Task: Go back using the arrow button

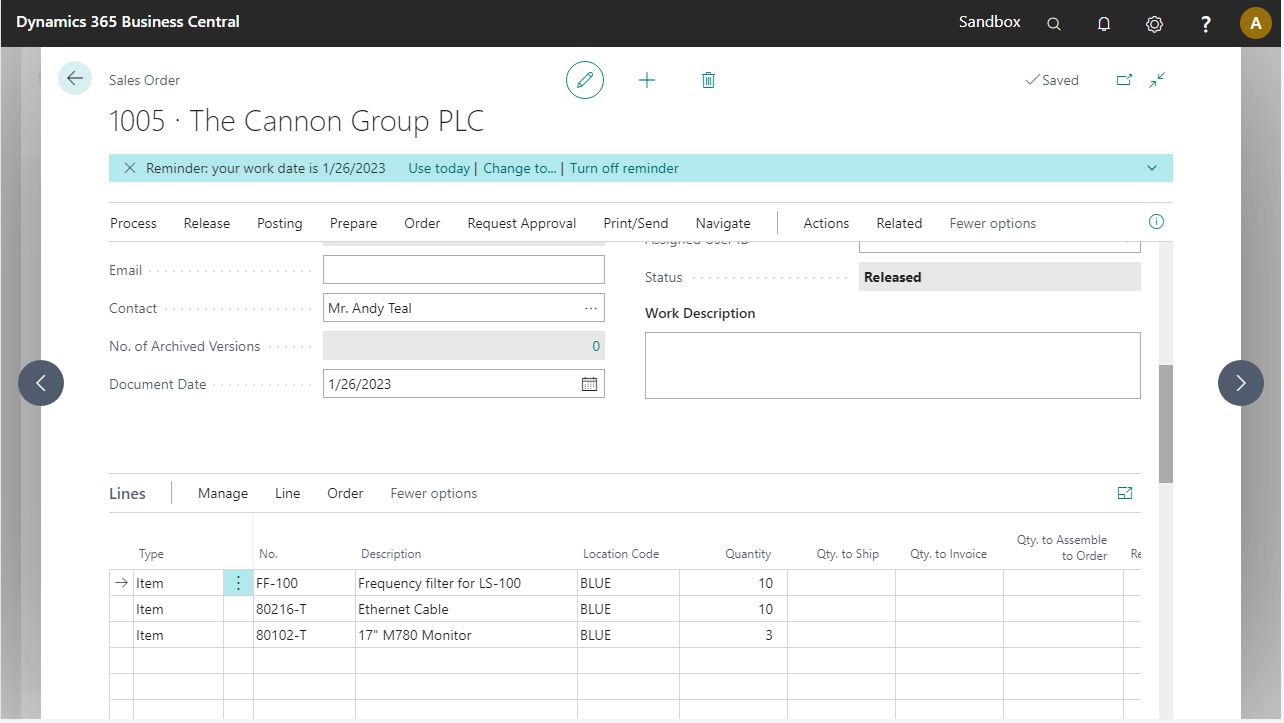Action: [75, 78]
